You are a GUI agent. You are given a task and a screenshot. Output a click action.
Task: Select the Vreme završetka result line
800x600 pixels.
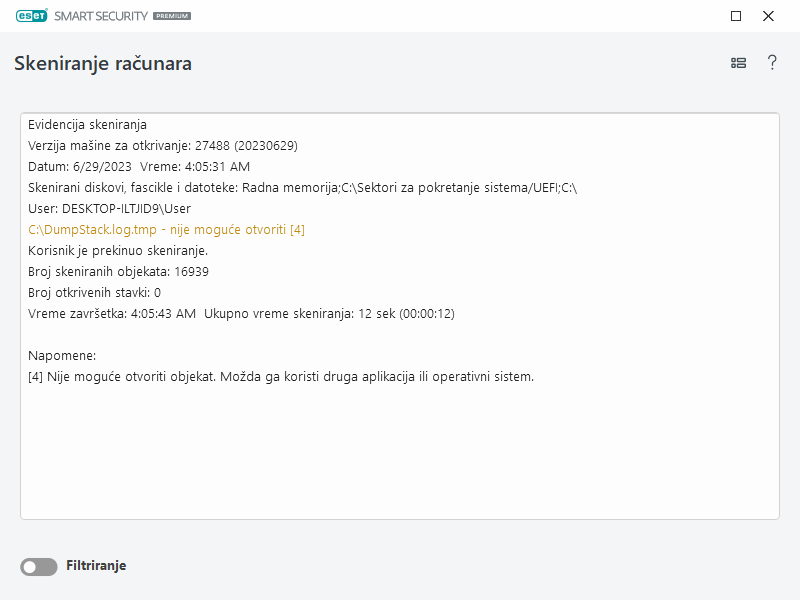tap(240, 312)
